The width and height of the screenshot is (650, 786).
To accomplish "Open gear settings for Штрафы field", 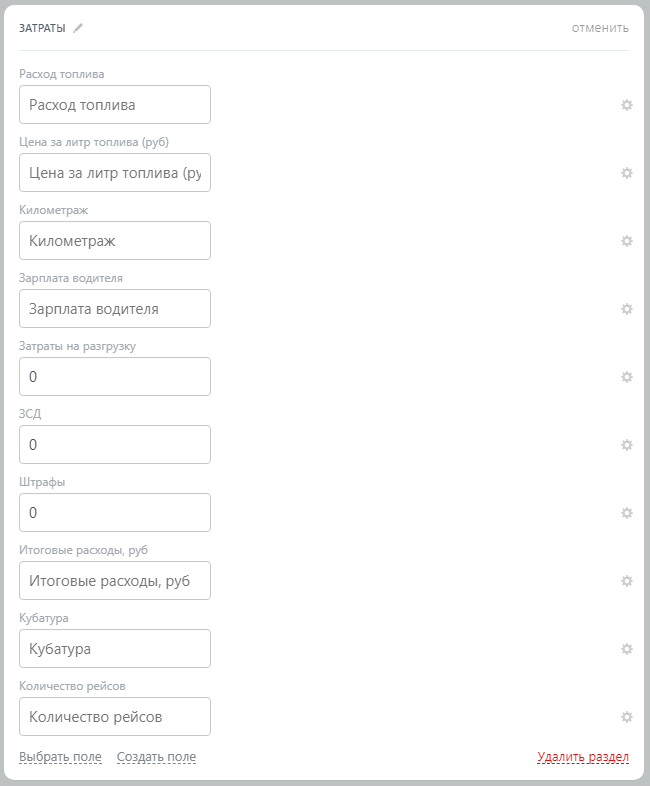I will (x=627, y=513).
